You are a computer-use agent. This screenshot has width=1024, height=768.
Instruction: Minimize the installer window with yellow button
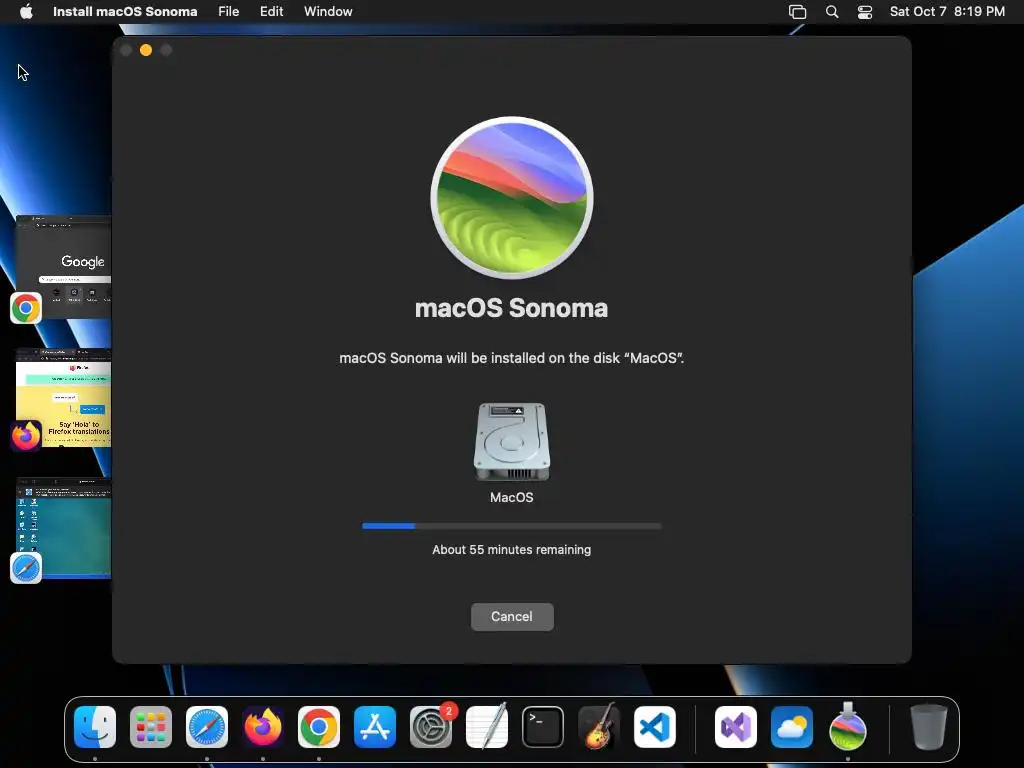[x=146, y=50]
